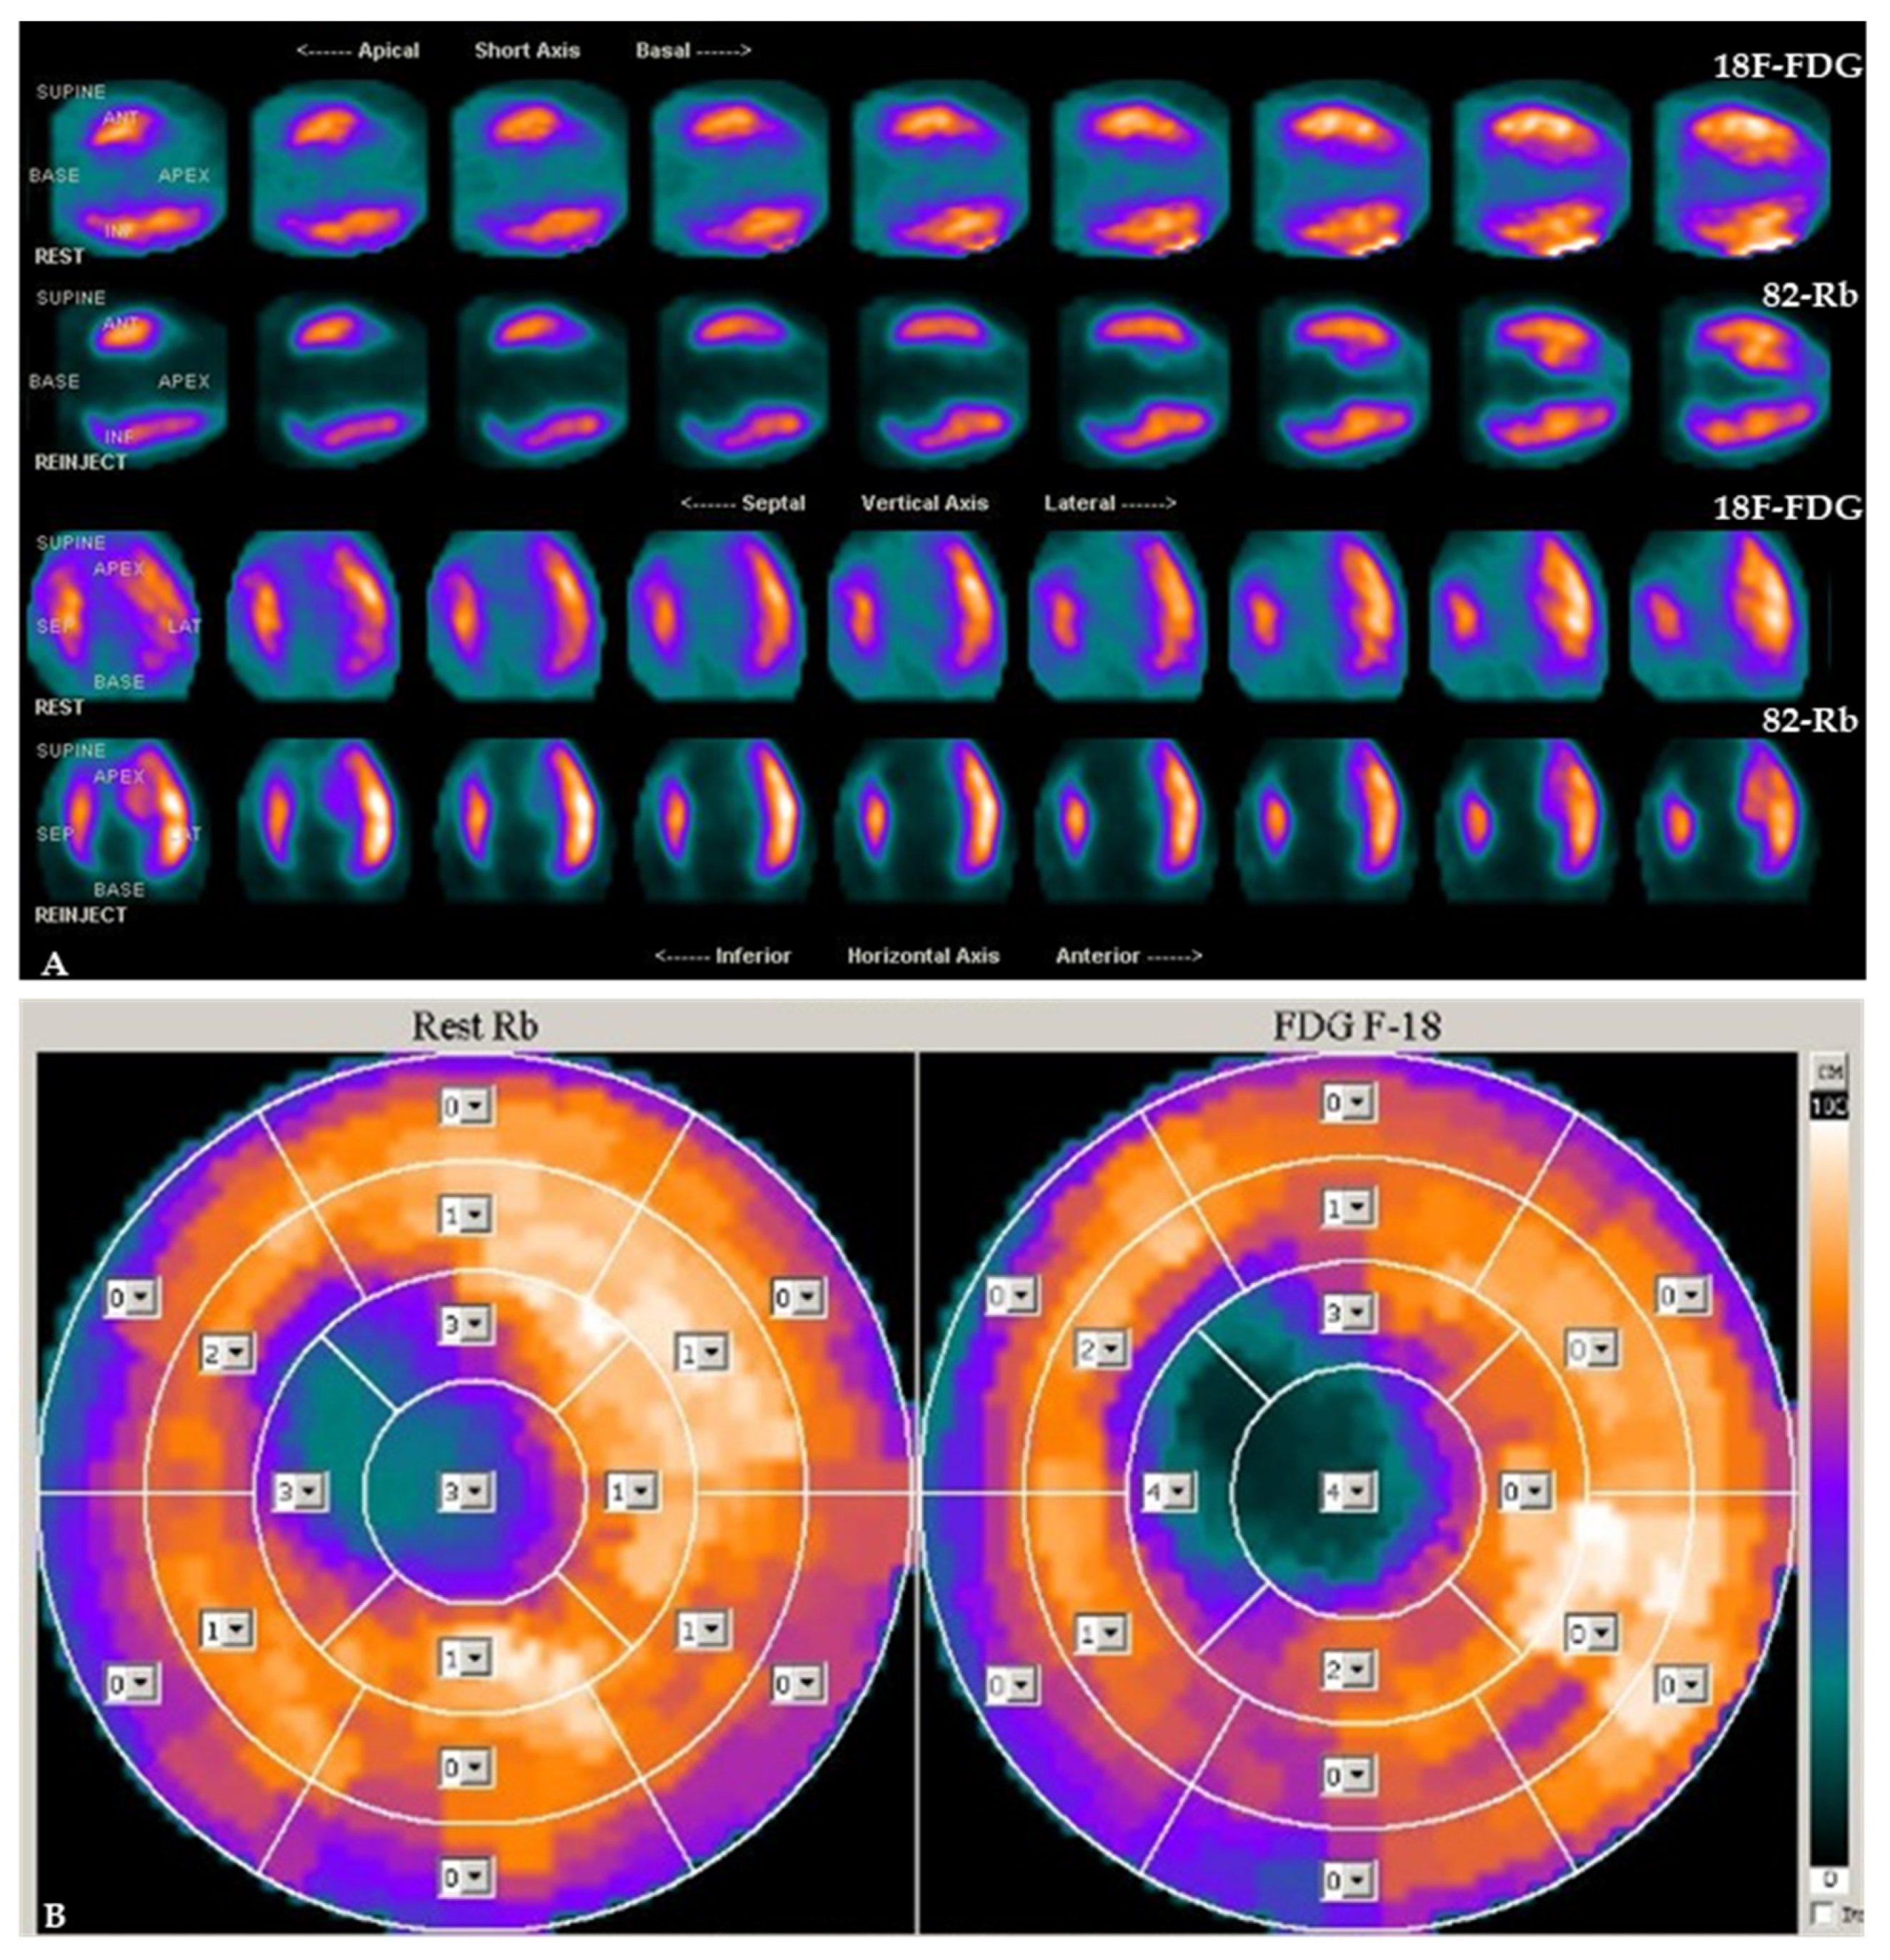Screen dimensions: 1890x1960
Task: Toggle the invert checkbox below the color scale
Action: [x=1823, y=1914]
